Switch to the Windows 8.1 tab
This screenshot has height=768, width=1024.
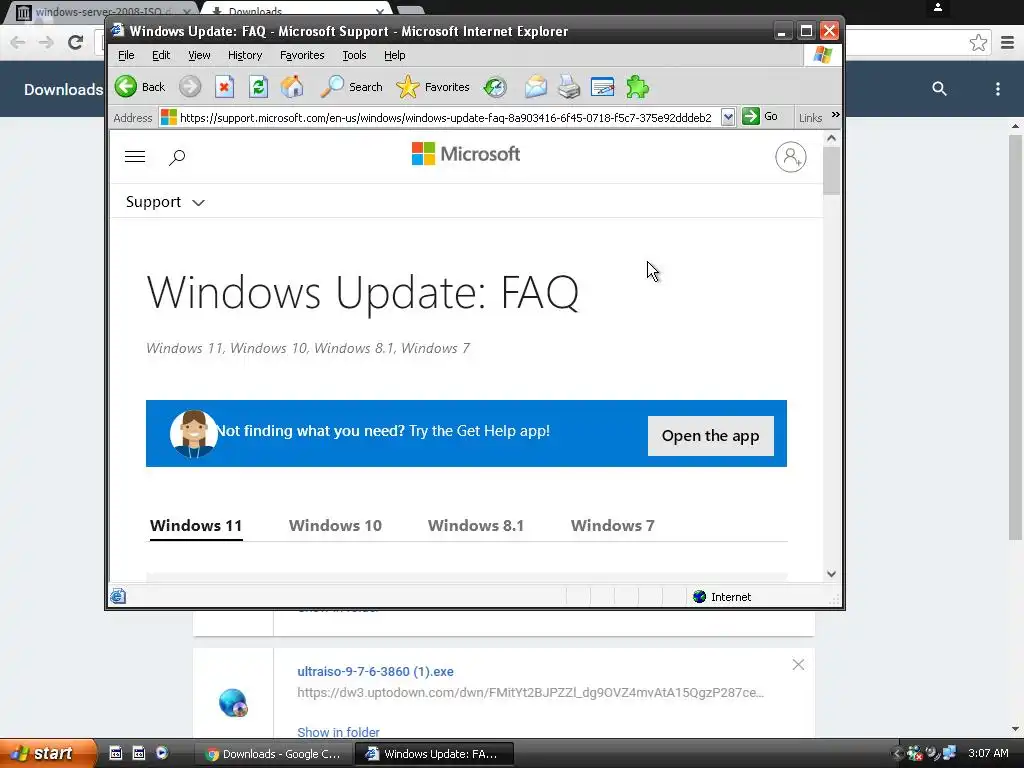(x=476, y=526)
